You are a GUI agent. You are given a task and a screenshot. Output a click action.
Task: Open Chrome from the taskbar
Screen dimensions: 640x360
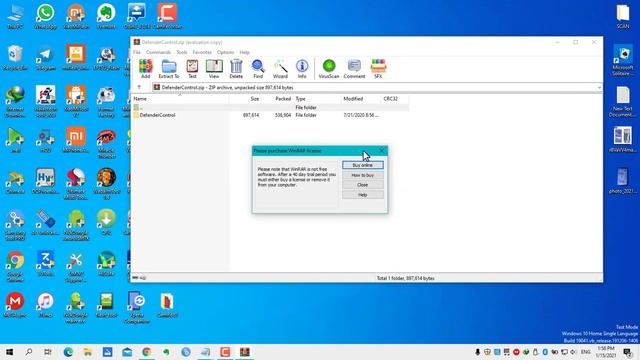147,352
